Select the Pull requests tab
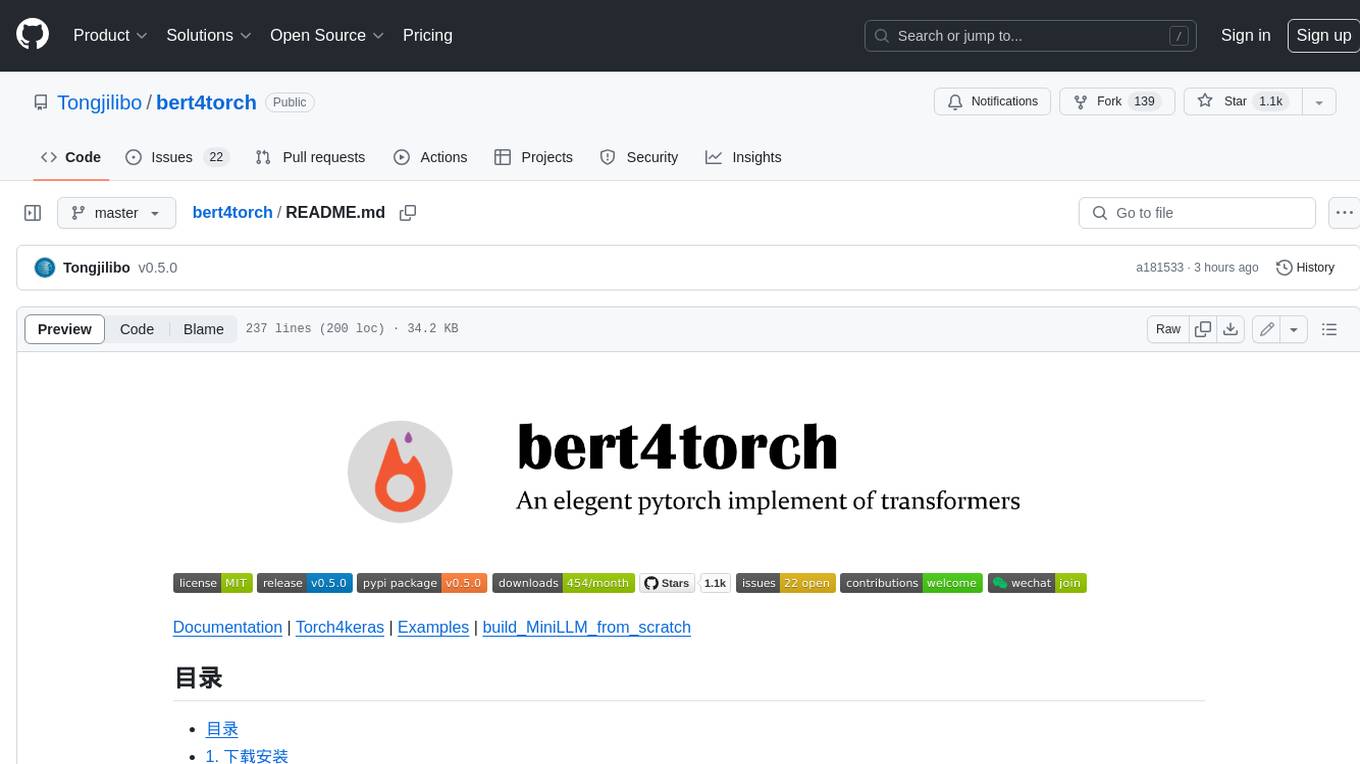1360x764 pixels. tap(310, 157)
